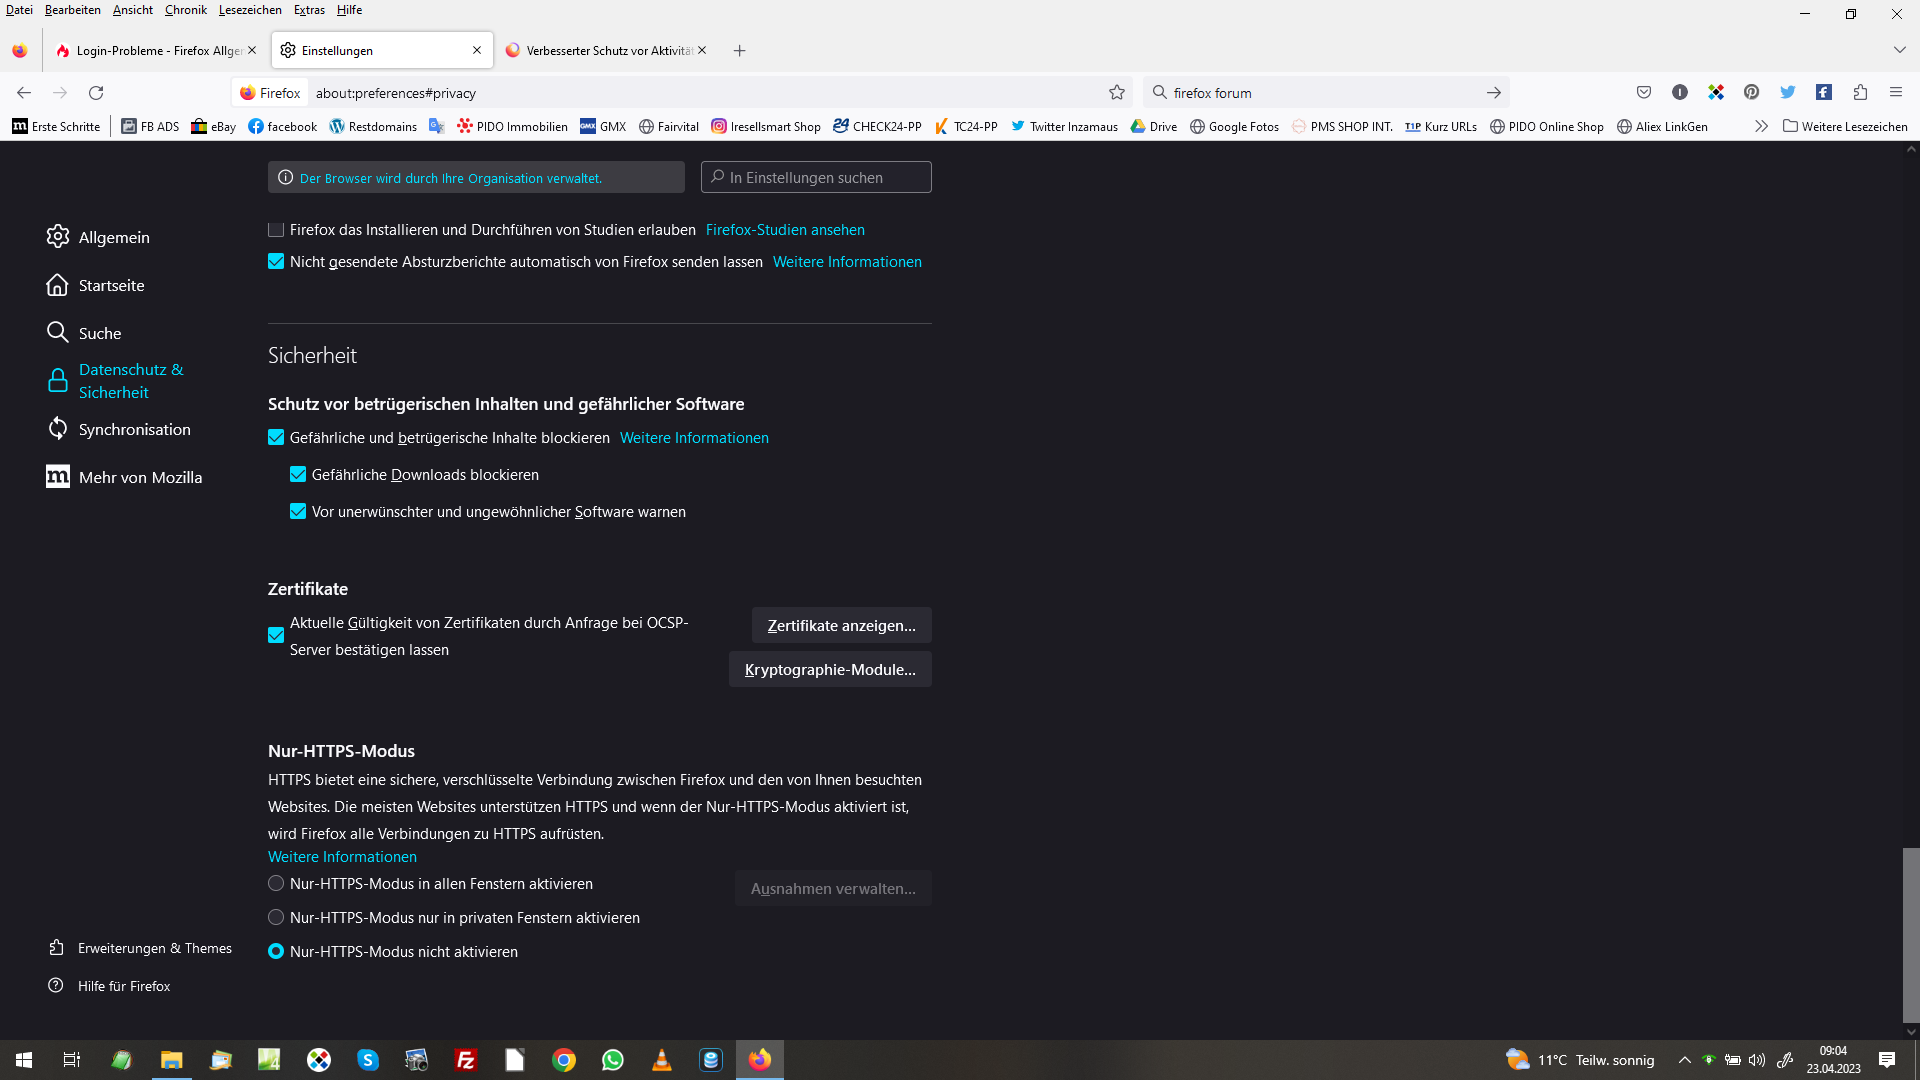Image resolution: width=1920 pixels, height=1080 pixels.
Task: Click the reload page icon
Action: coord(96,93)
